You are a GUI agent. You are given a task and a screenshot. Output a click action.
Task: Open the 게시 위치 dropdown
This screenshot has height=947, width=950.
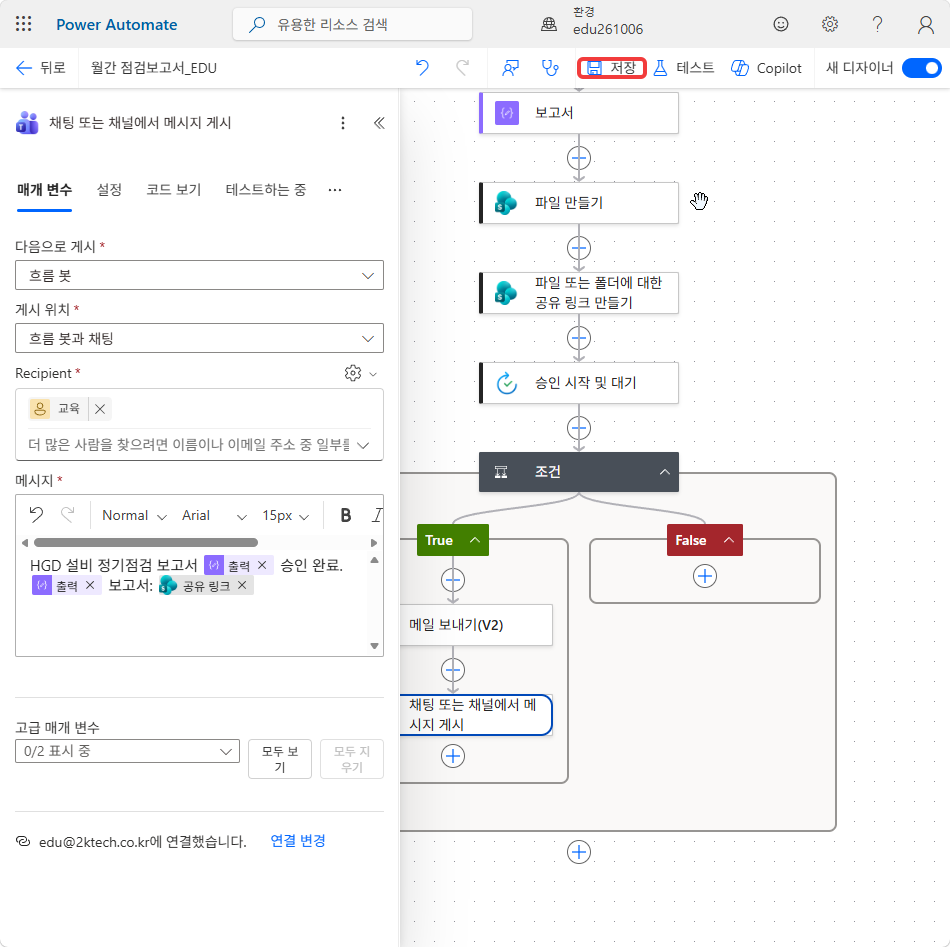click(x=199, y=338)
